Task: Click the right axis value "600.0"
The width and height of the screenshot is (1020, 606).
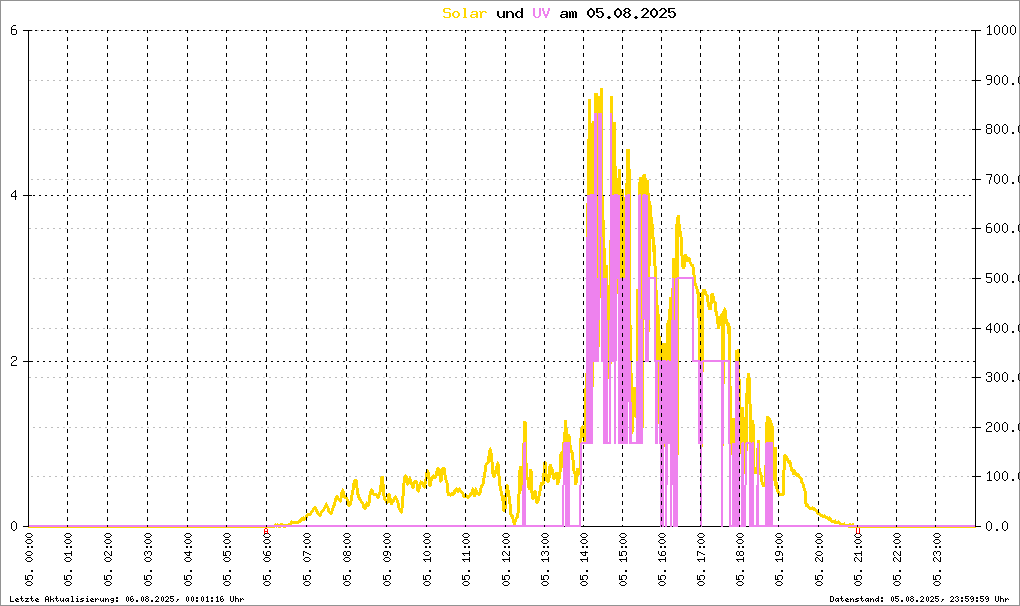Action: pyautogui.click(x=1002, y=228)
